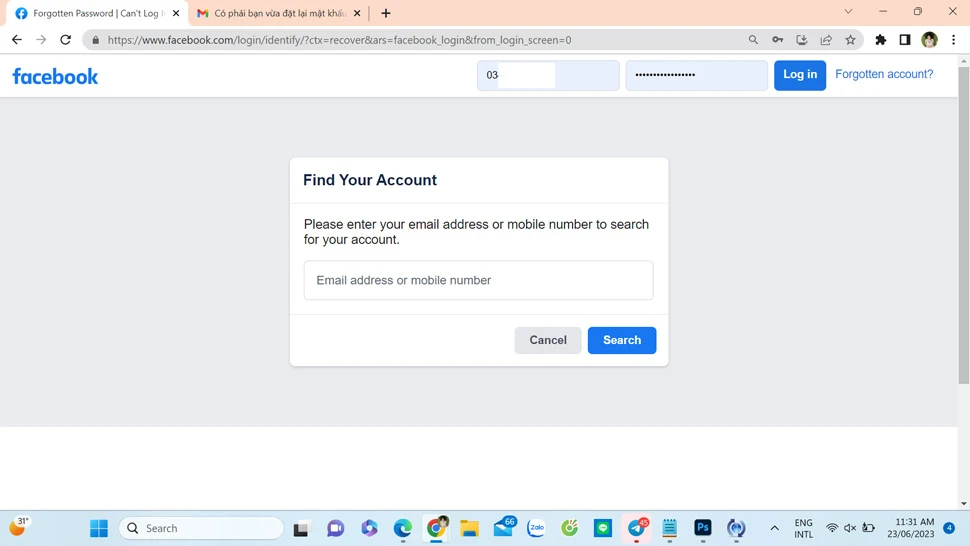The image size is (970, 546).
Task: View site info via the padlock icon
Action: [x=95, y=40]
